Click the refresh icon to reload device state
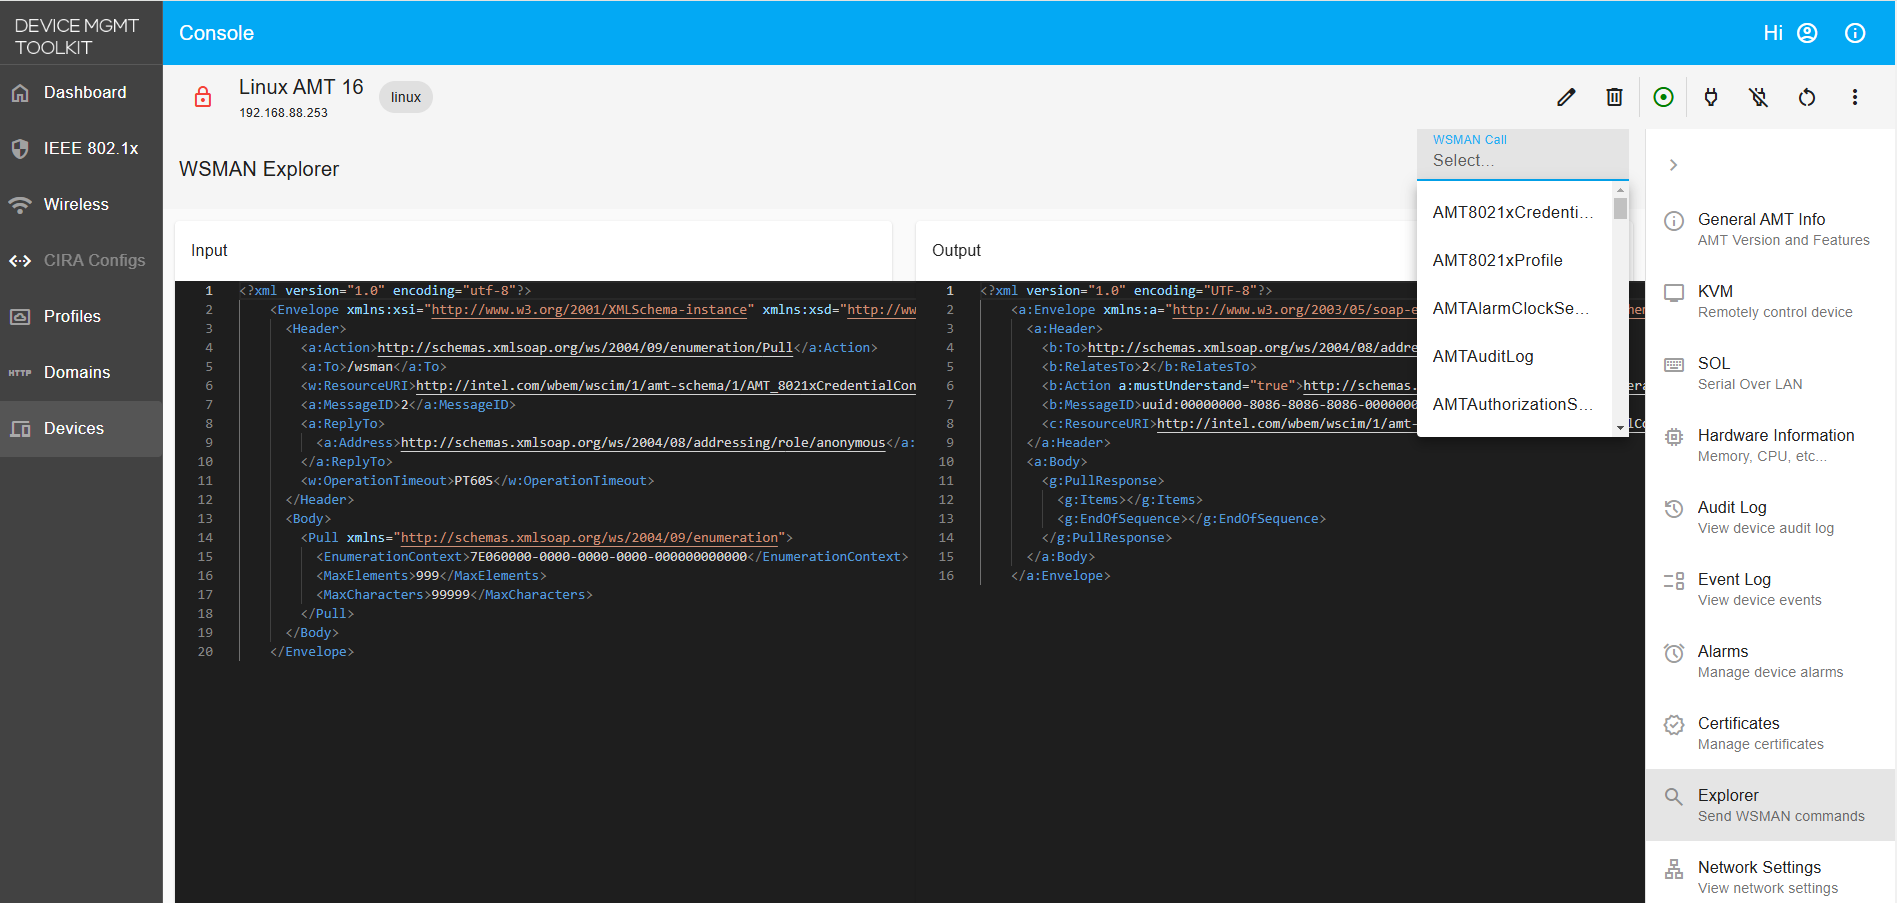This screenshot has height=903, width=1897. [1806, 97]
